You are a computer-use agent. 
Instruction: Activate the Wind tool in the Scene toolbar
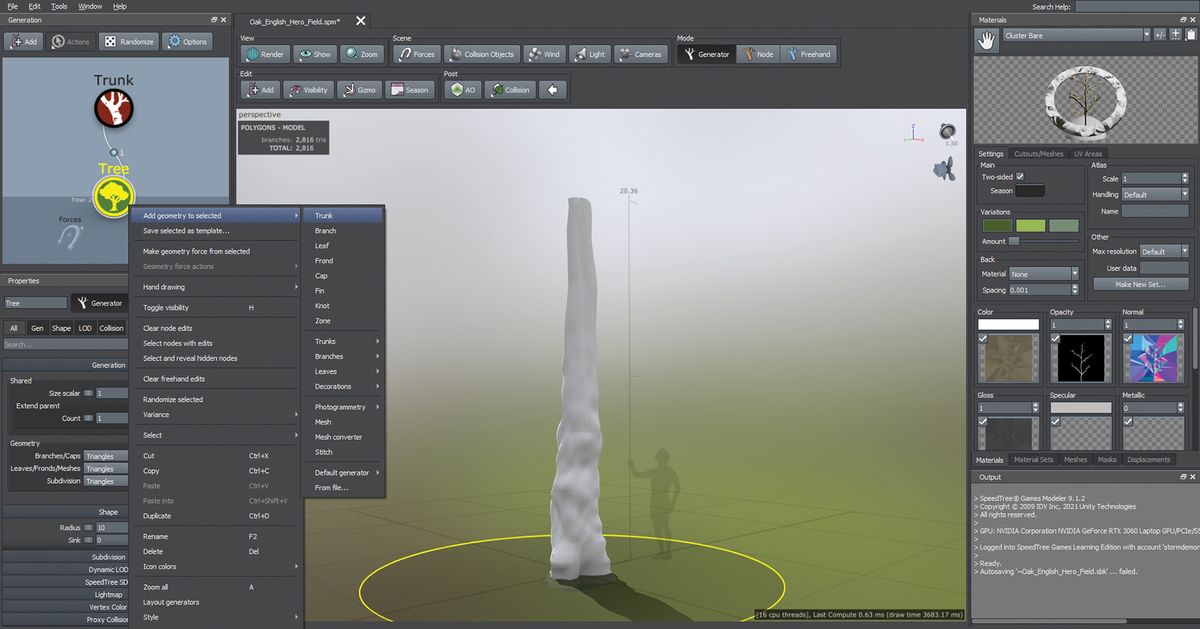pos(544,54)
